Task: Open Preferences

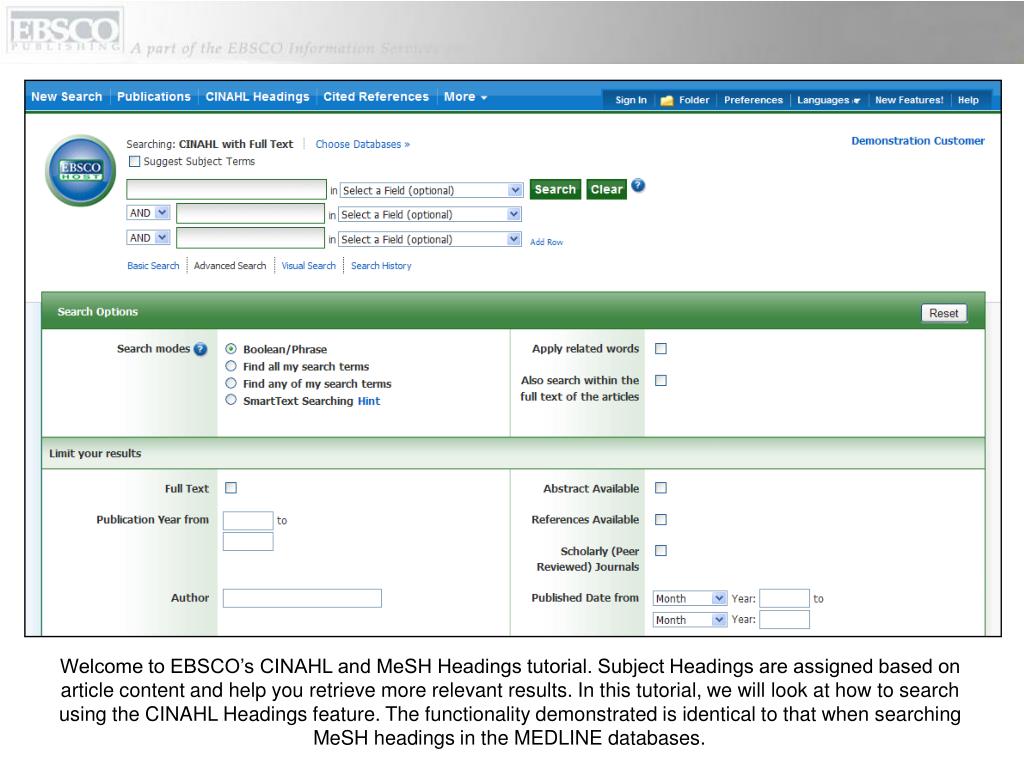Action: click(x=753, y=100)
